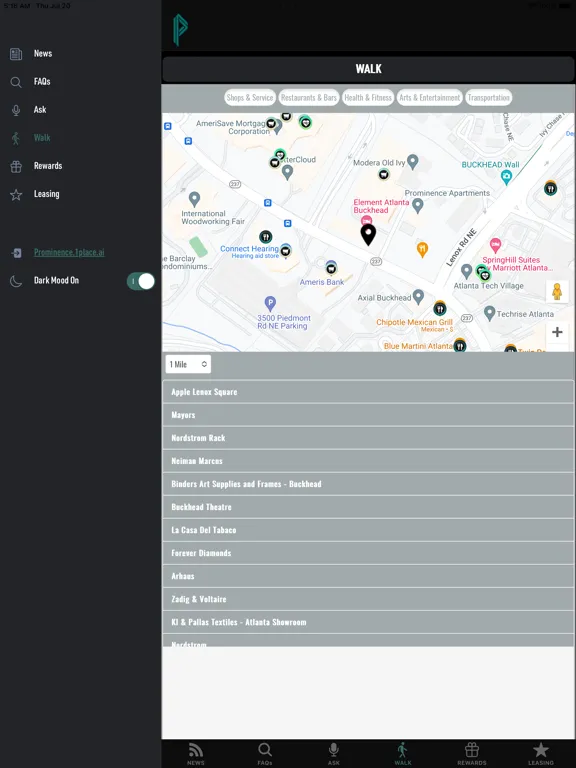
Task: Open the Prominence.1place.ai link
Action: 69,253
